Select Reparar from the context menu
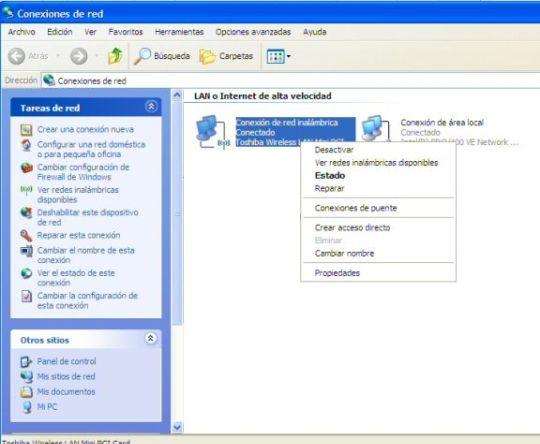Screen dimensions: 540x444 pos(329,188)
